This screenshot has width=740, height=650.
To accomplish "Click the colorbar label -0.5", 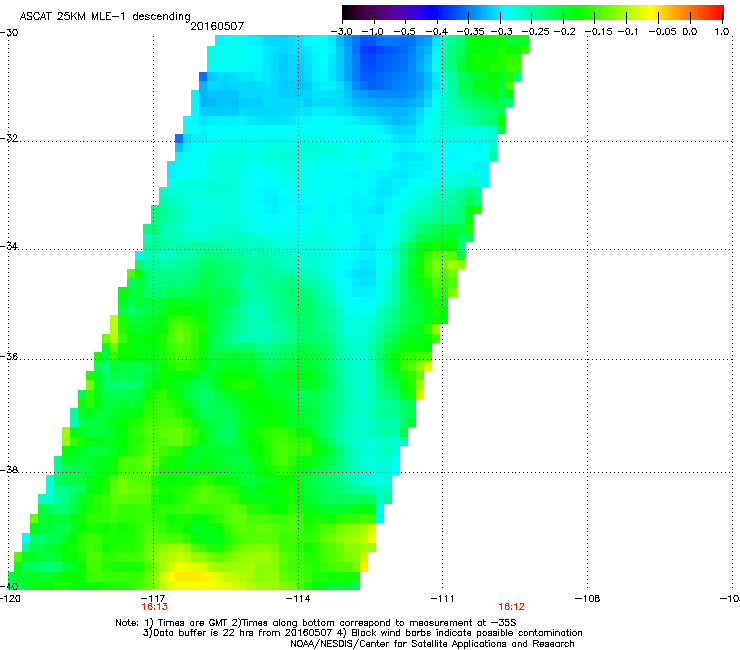I will pos(404,32).
